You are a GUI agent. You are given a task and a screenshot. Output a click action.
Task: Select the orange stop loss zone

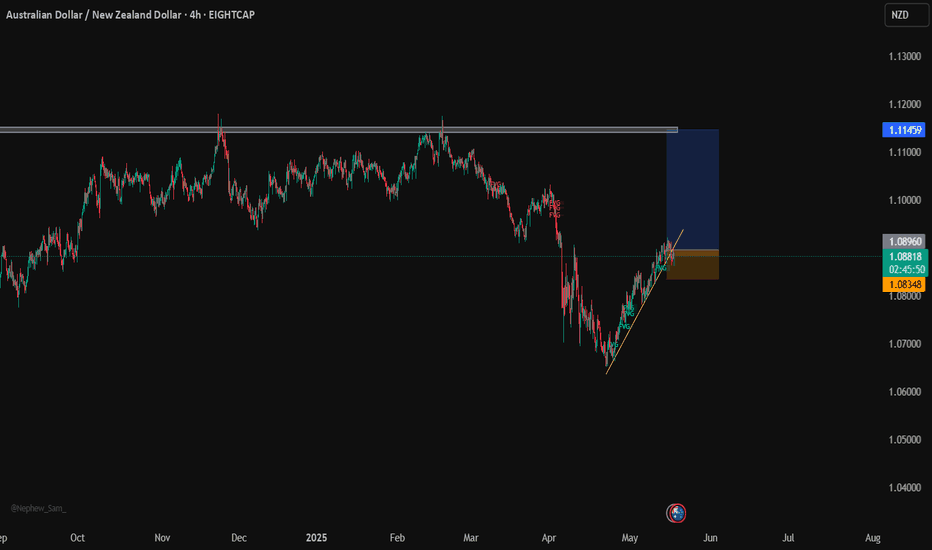coord(693,265)
